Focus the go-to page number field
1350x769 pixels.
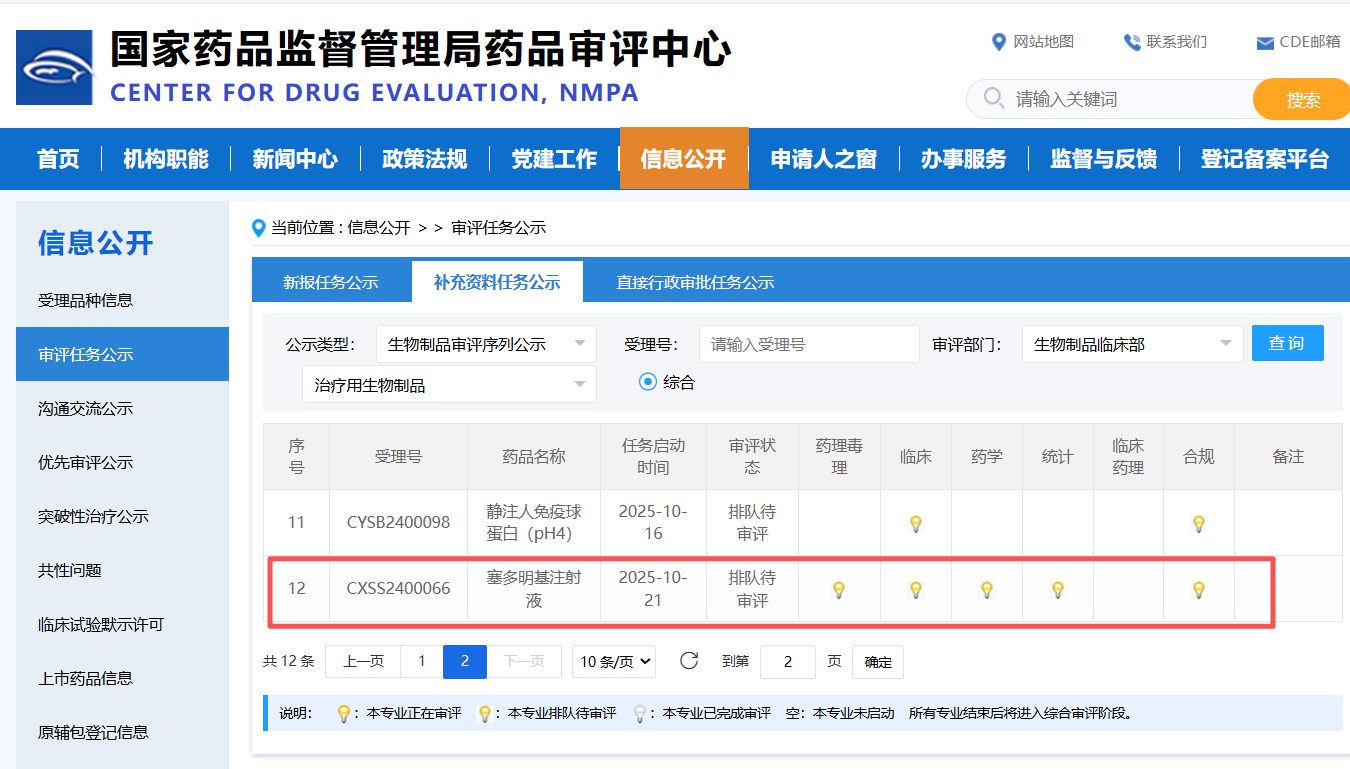788,662
